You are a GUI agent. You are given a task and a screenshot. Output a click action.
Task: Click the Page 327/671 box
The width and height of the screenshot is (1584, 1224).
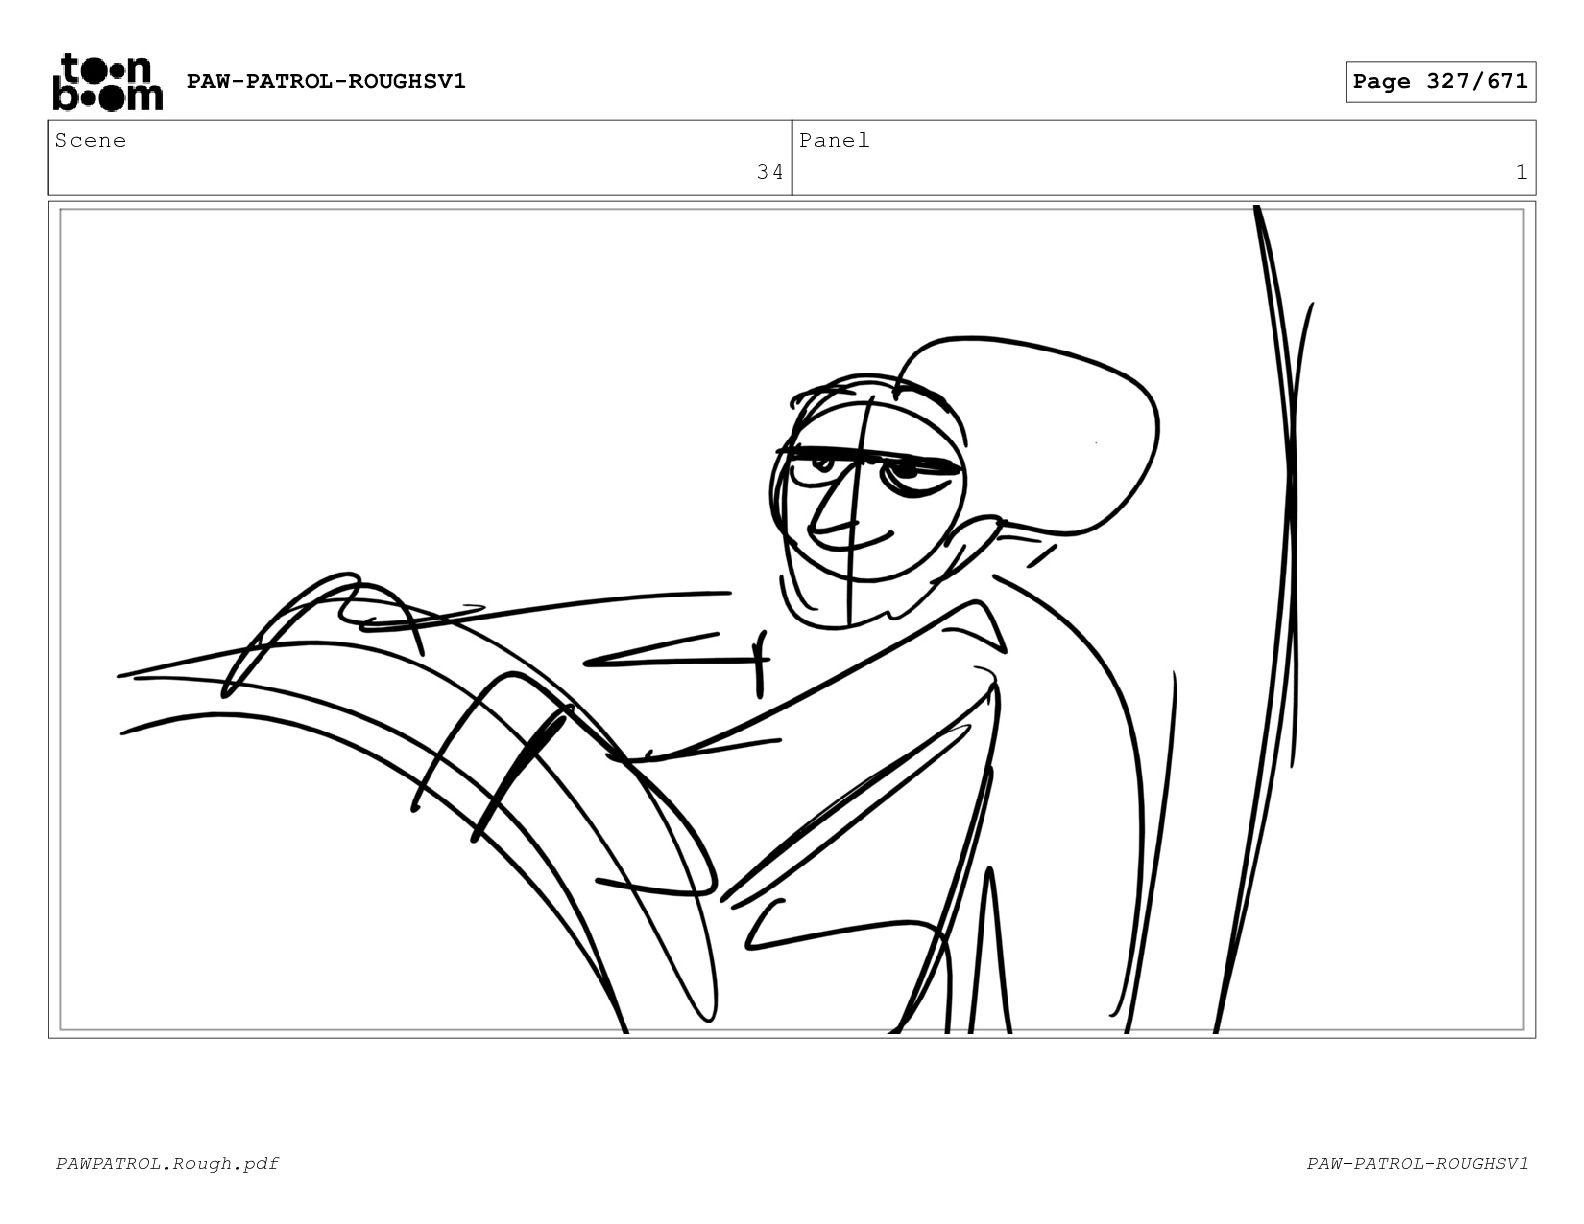click(x=1440, y=82)
